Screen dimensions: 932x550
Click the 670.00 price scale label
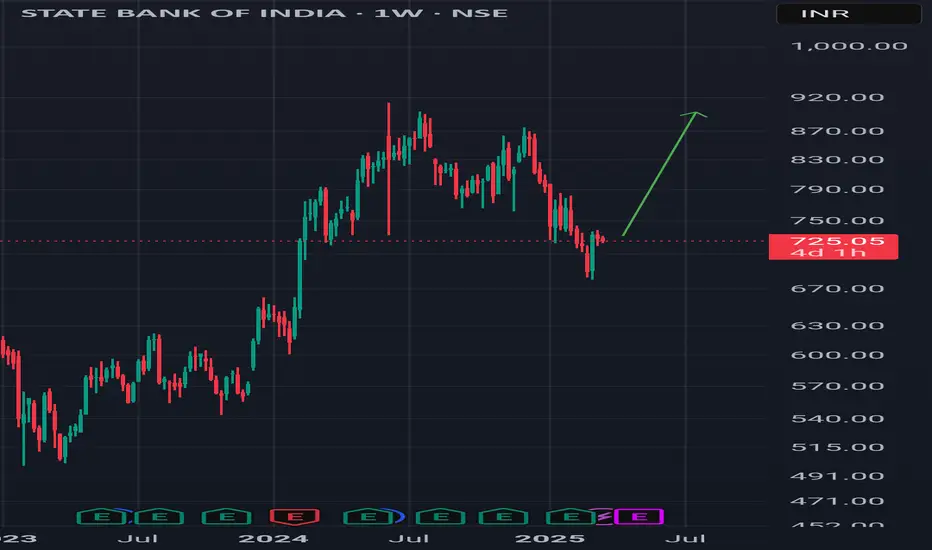[837, 288]
